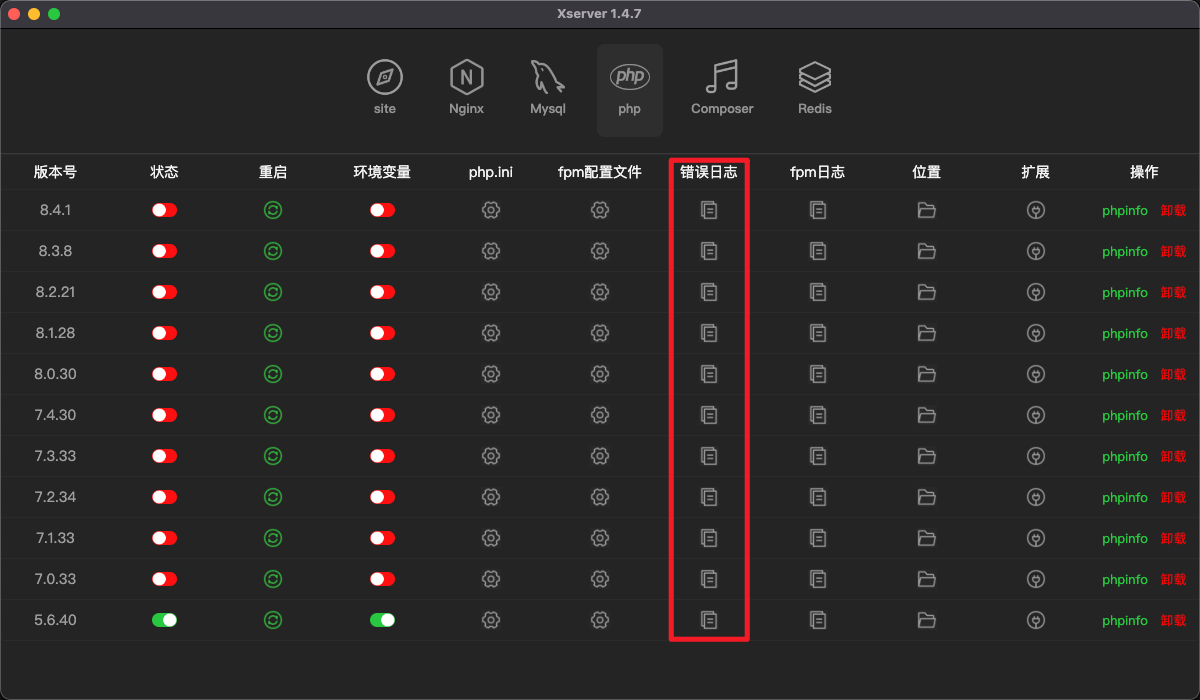Image resolution: width=1200 pixels, height=700 pixels.
Task: Turn on status for PHP 8.2.21
Action: 165,292
